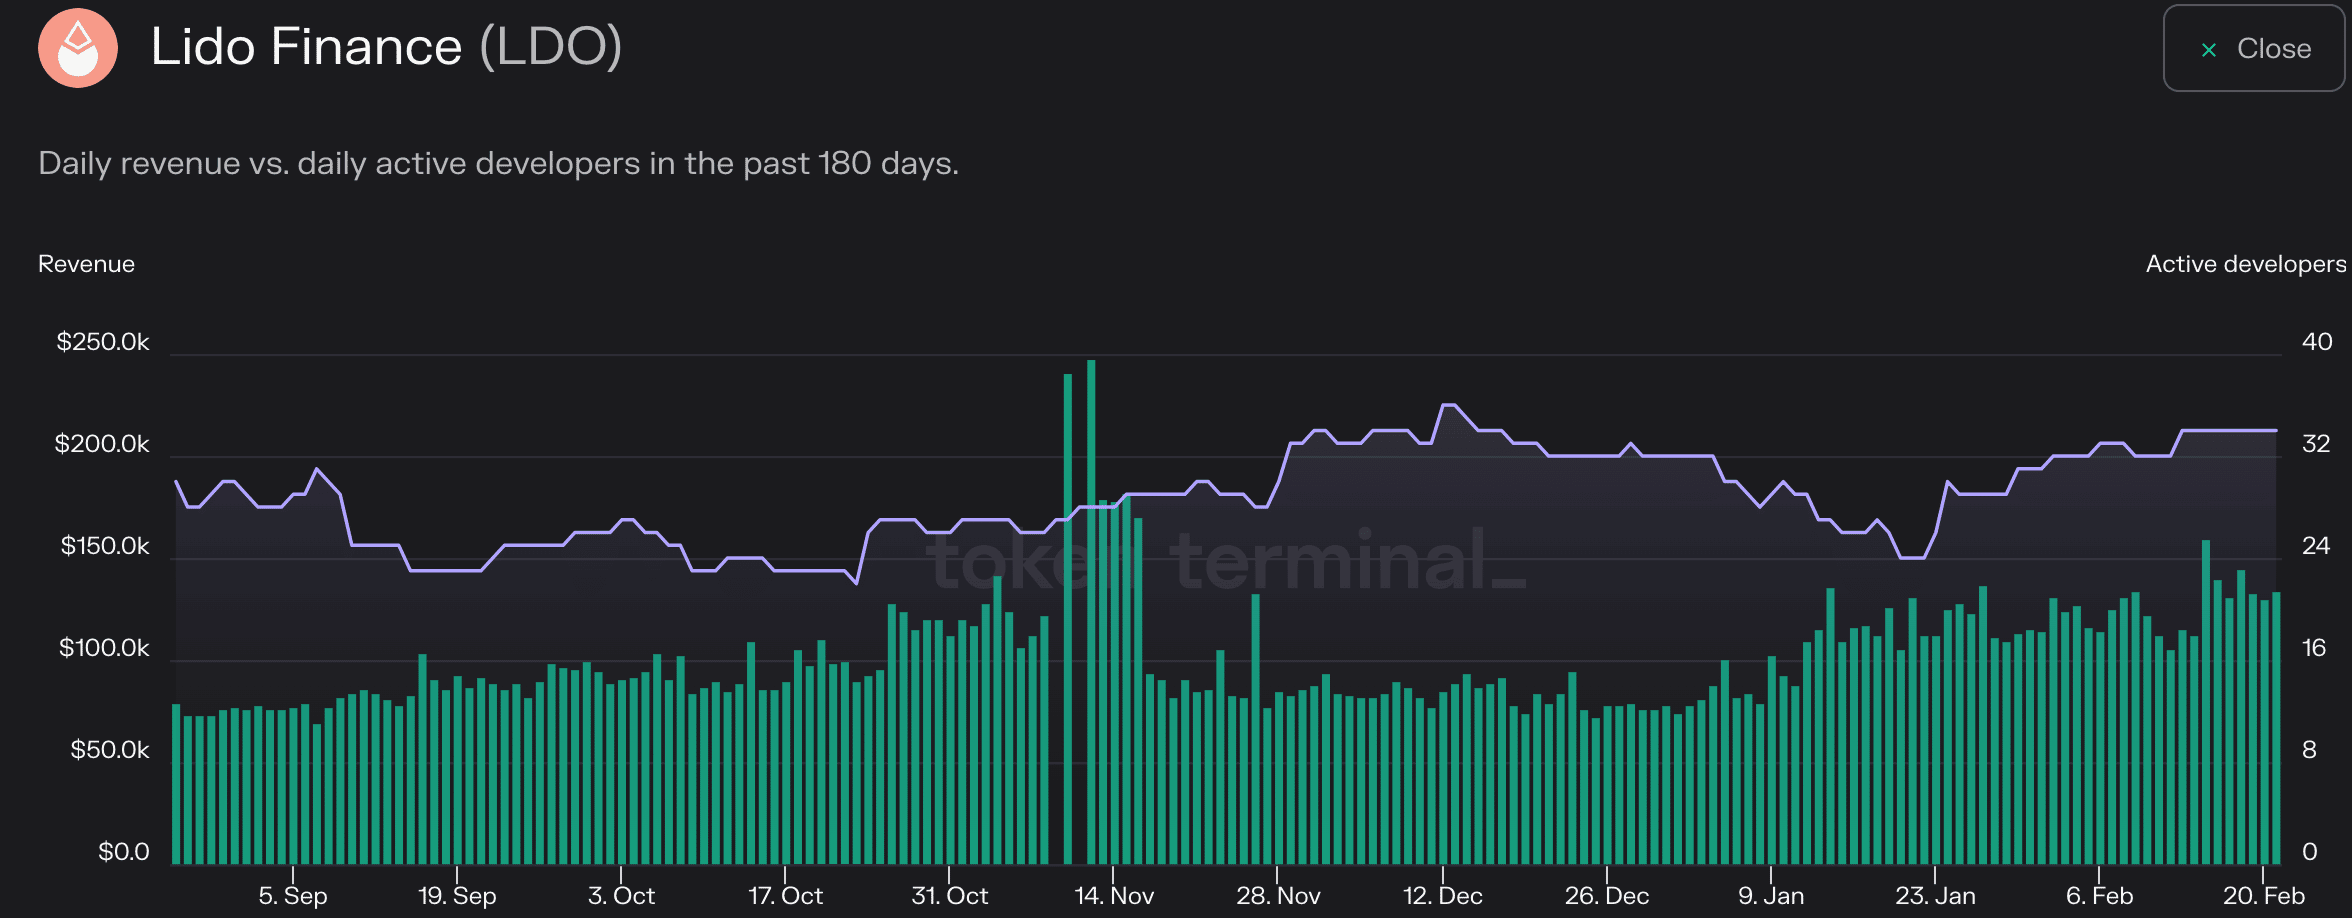Click the $250.0k revenue axis value
Image resolution: width=2352 pixels, height=918 pixels.
point(103,342)
